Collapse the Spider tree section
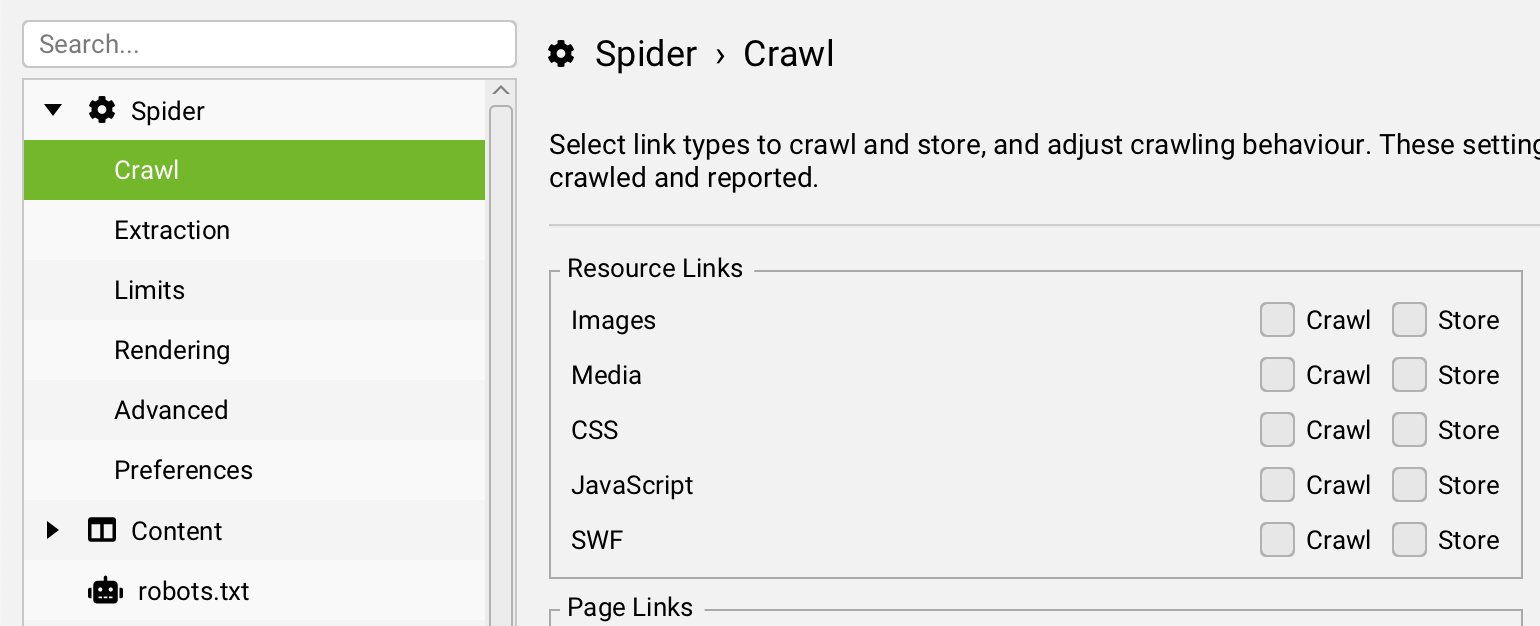Viewport: 1540px width, 626px height. [53, 110]
